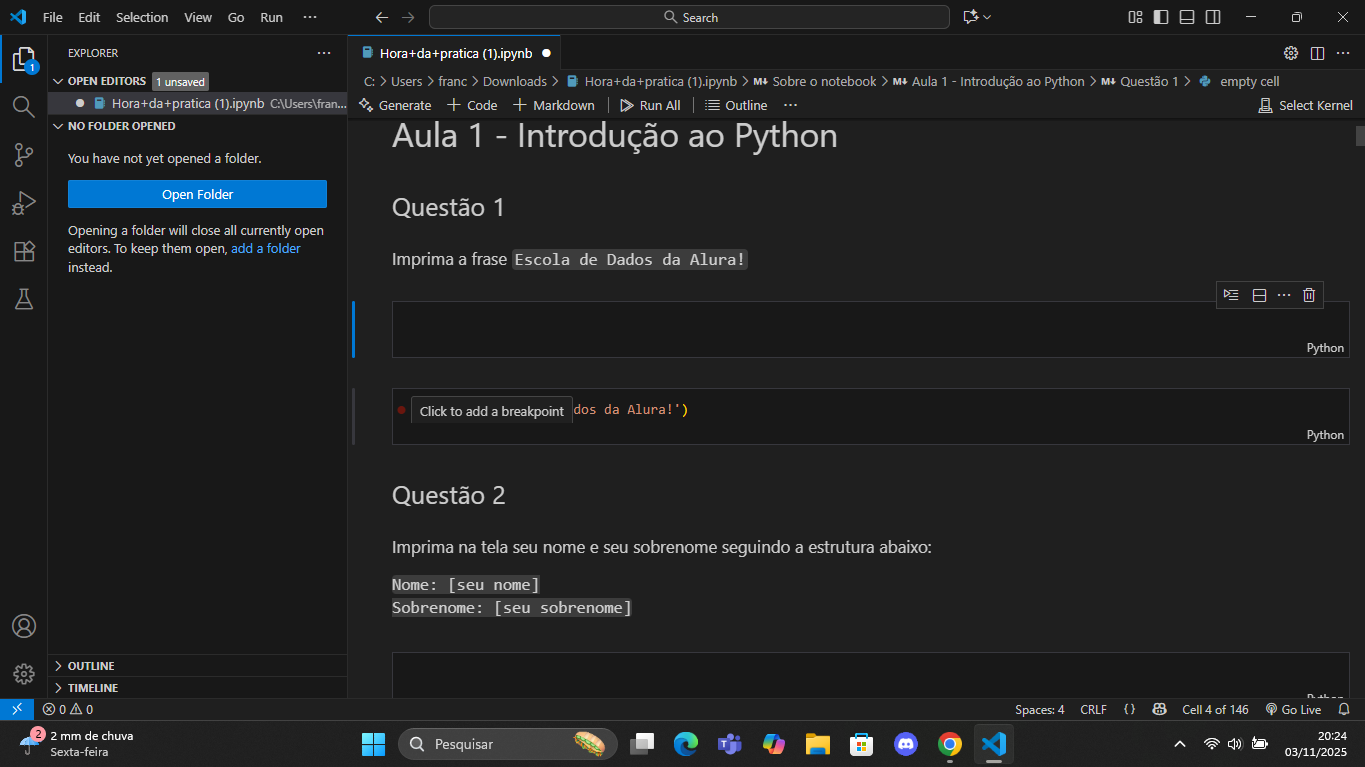Execute cell and cells below
Screen dimensions: 1365x767
click(x=1231, y=294)
